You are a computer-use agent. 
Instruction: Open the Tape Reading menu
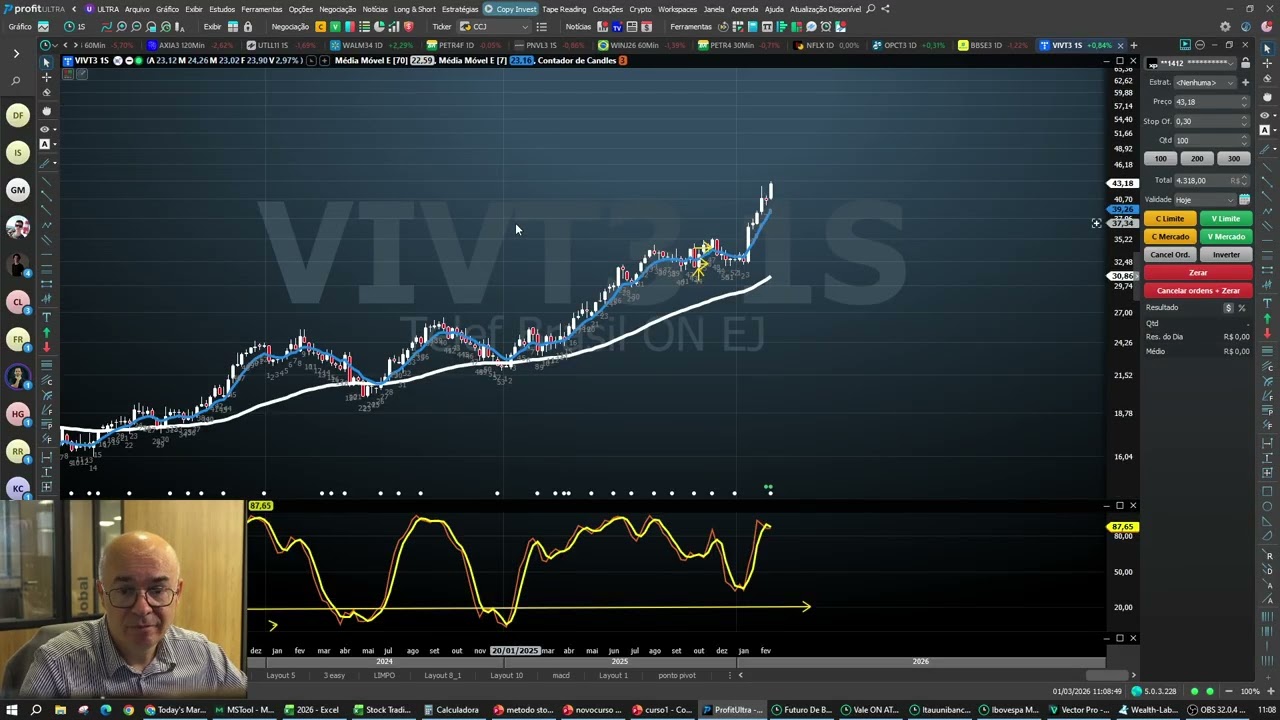tap(564, 9)
